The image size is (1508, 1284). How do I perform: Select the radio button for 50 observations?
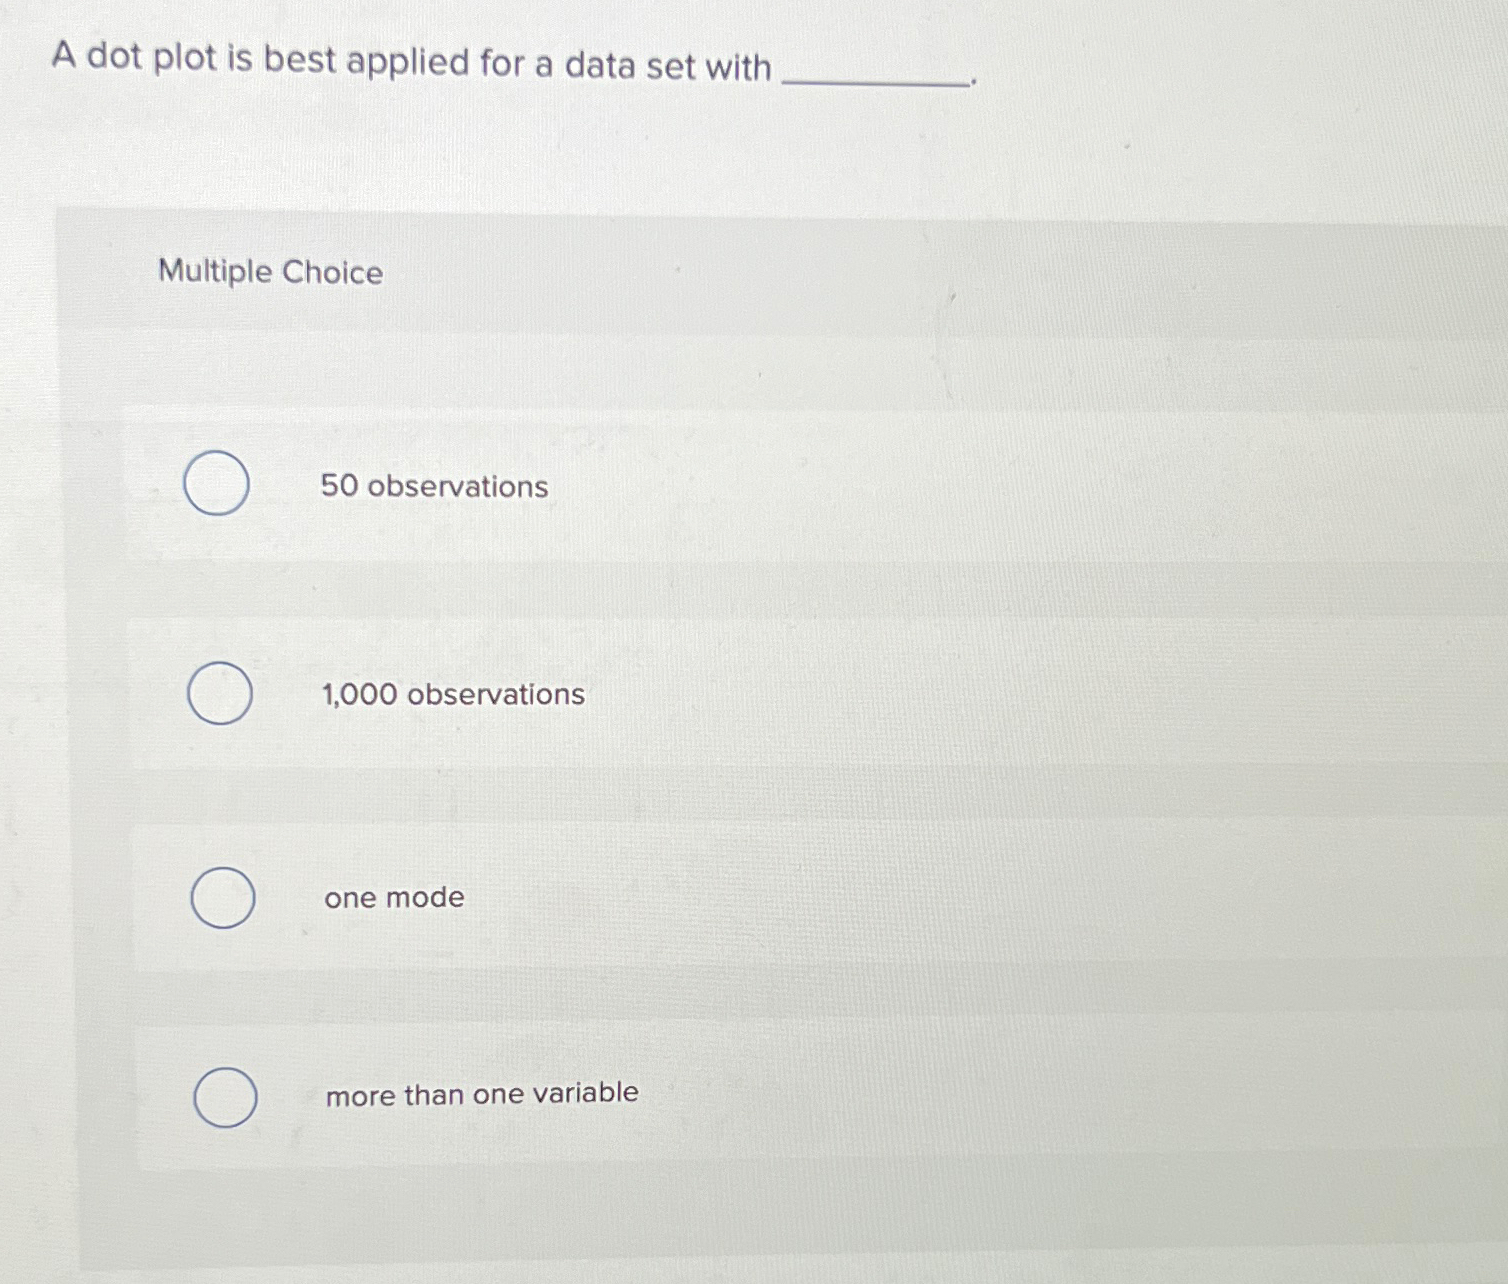coord(218,485)
